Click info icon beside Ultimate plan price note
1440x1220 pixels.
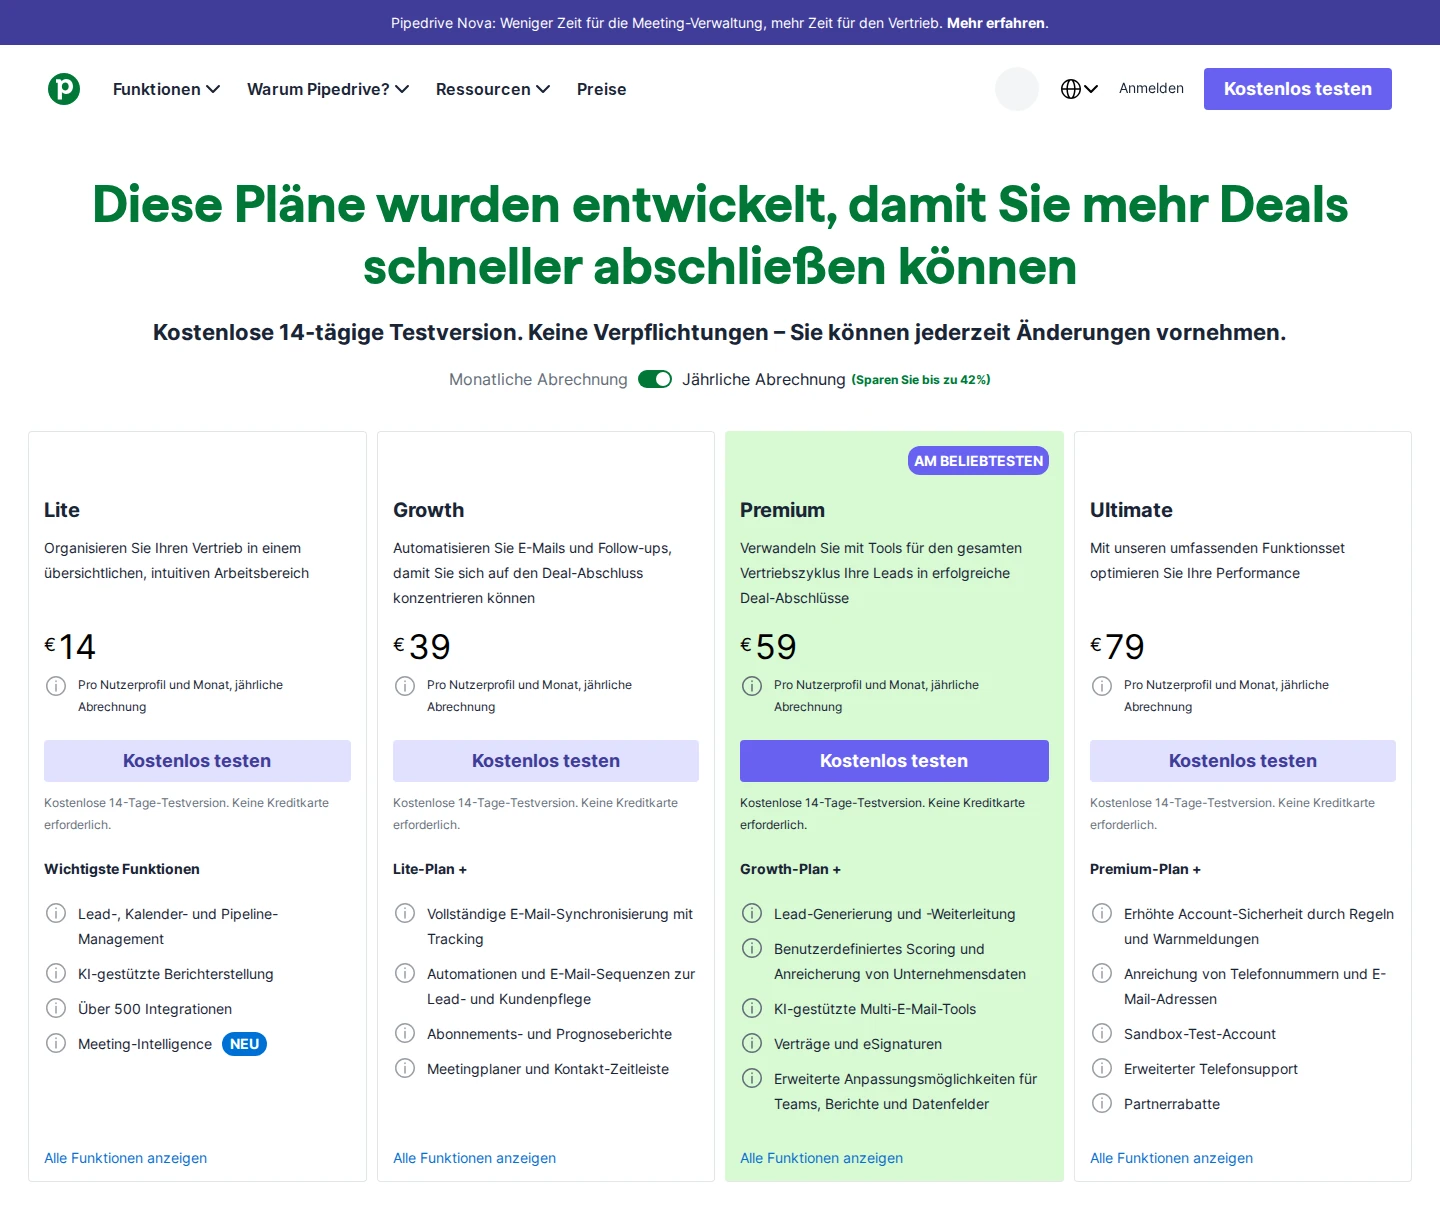[1102, 686]
